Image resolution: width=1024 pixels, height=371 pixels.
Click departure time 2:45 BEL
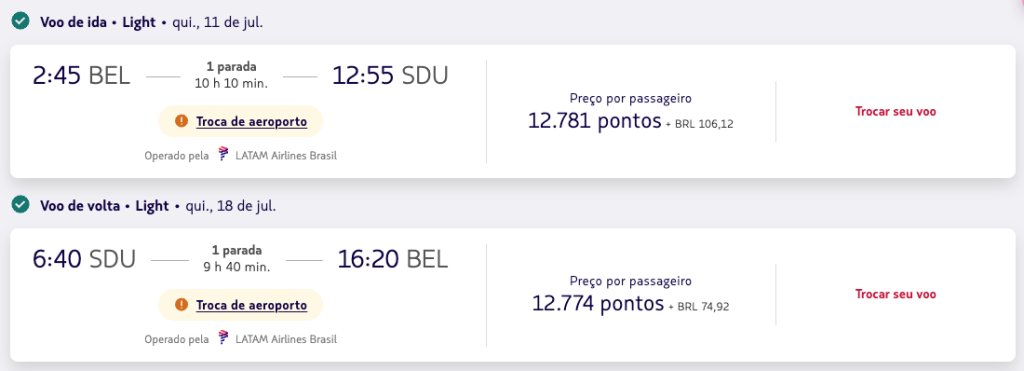(82, 76)
